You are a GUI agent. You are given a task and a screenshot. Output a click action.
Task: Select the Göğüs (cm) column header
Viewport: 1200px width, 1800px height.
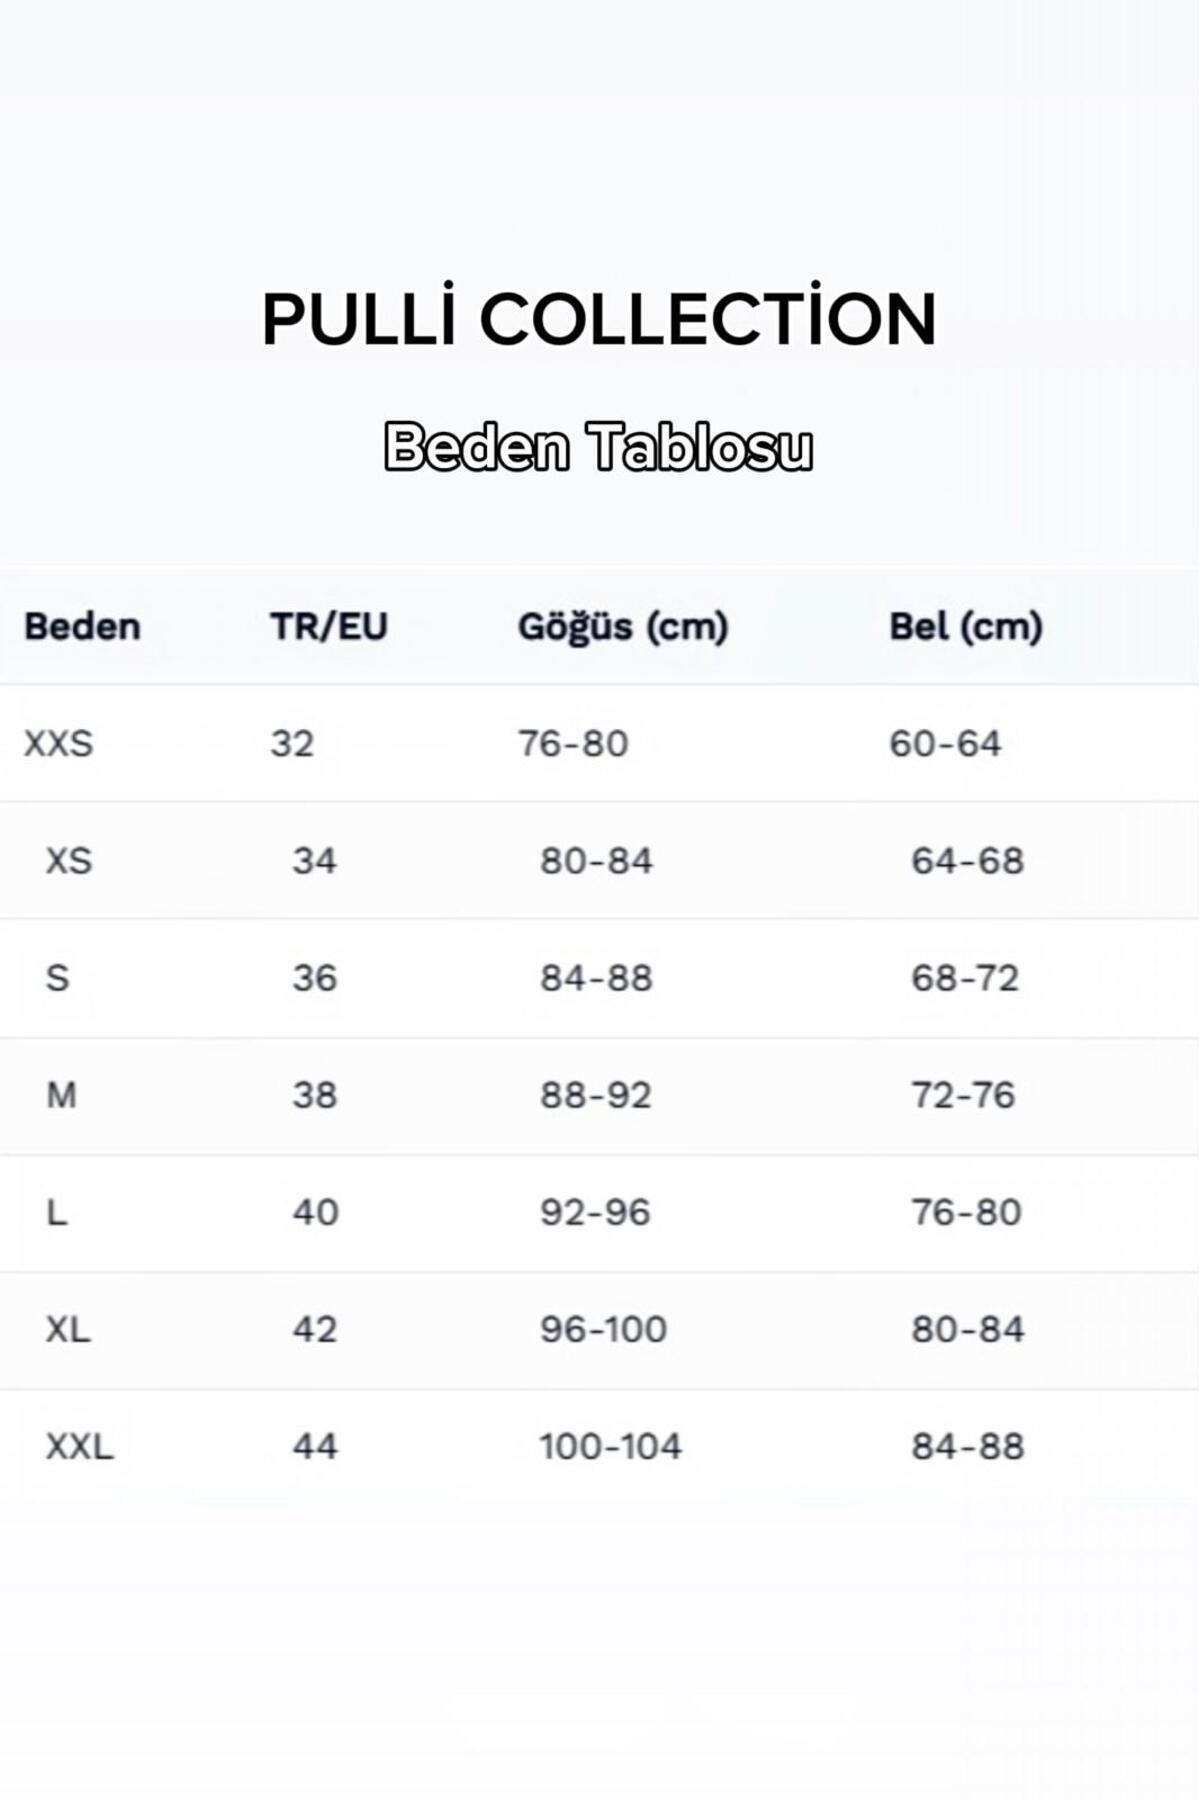click(x=623, y=628)
